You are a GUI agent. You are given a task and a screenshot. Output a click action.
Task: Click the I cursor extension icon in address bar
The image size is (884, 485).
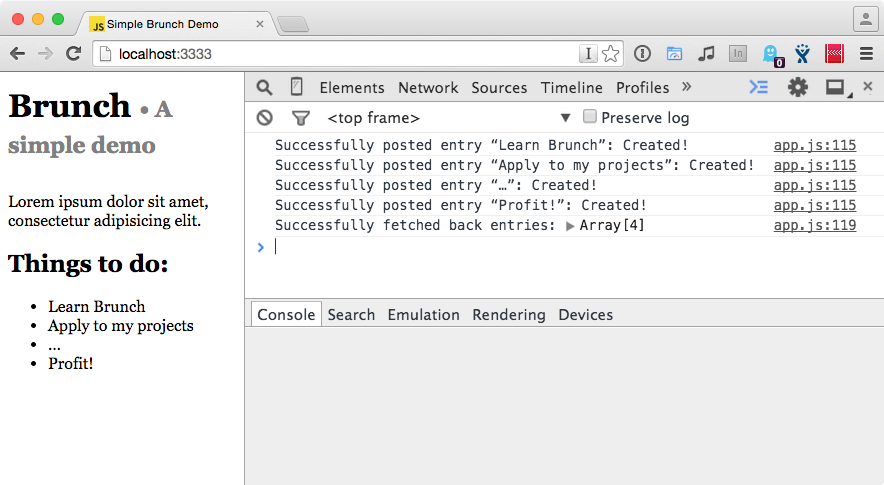588,54
